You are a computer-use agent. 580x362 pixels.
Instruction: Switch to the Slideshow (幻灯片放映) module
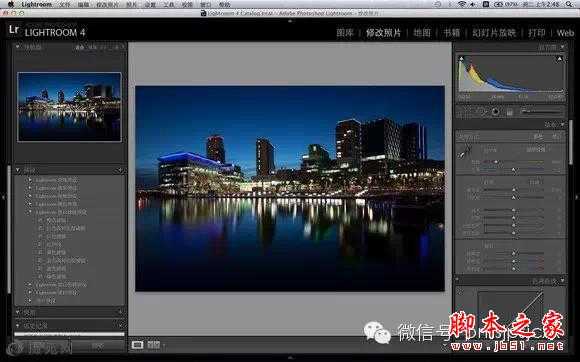point(494,33)
